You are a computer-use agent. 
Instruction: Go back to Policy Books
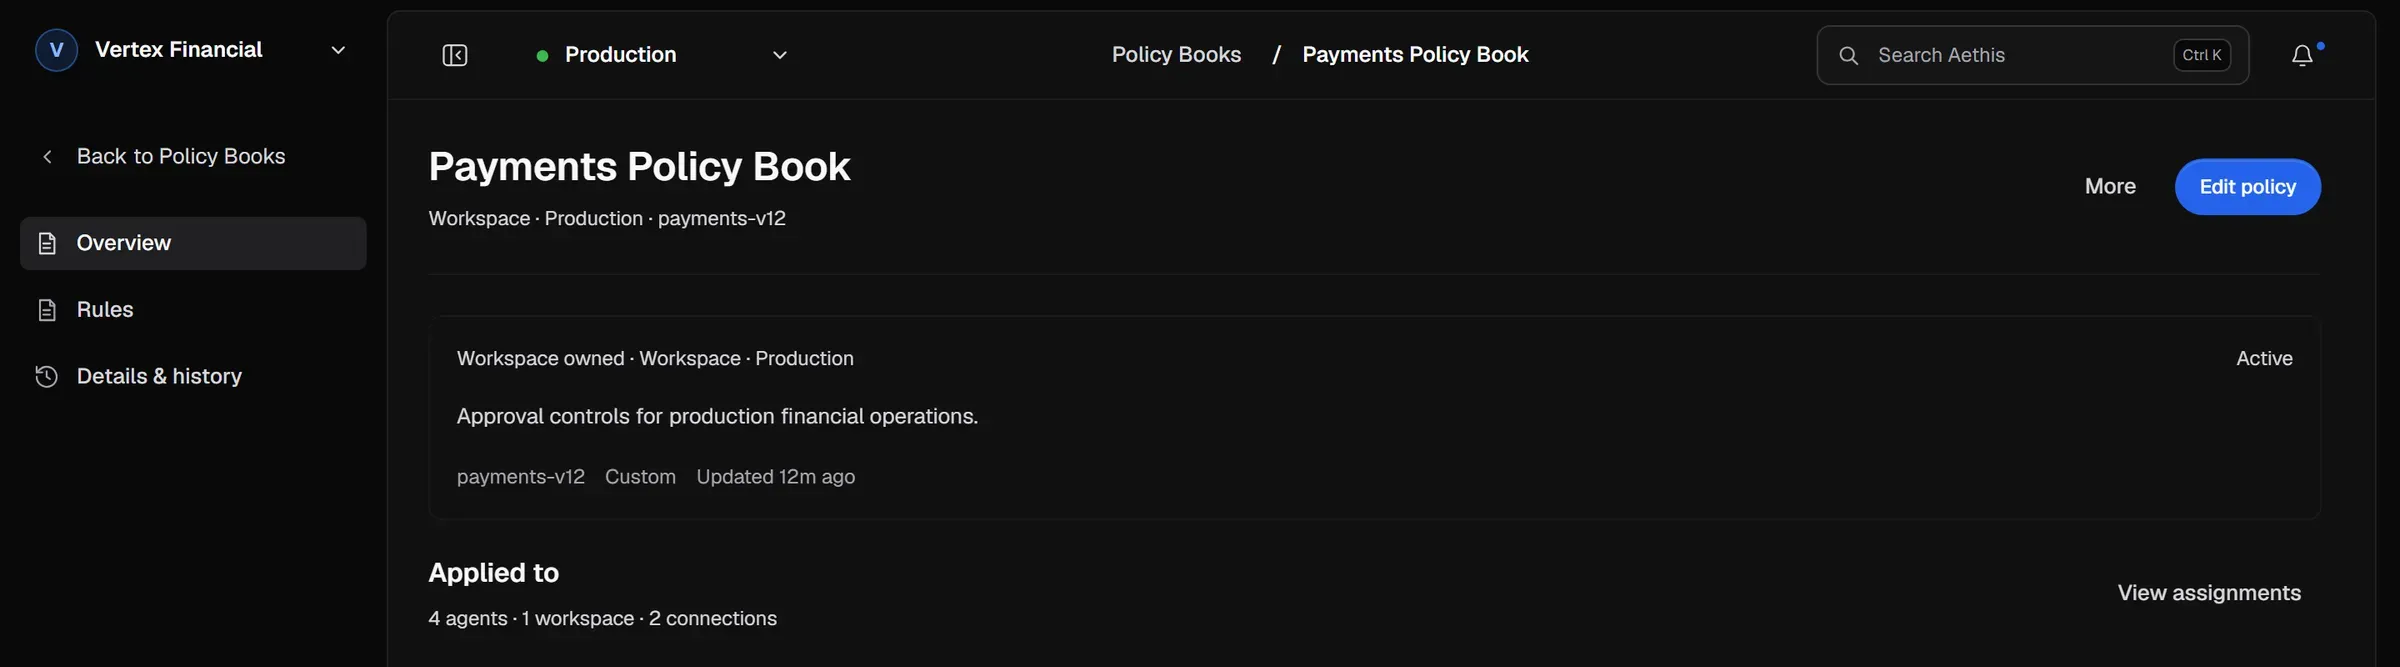point(181,156)
